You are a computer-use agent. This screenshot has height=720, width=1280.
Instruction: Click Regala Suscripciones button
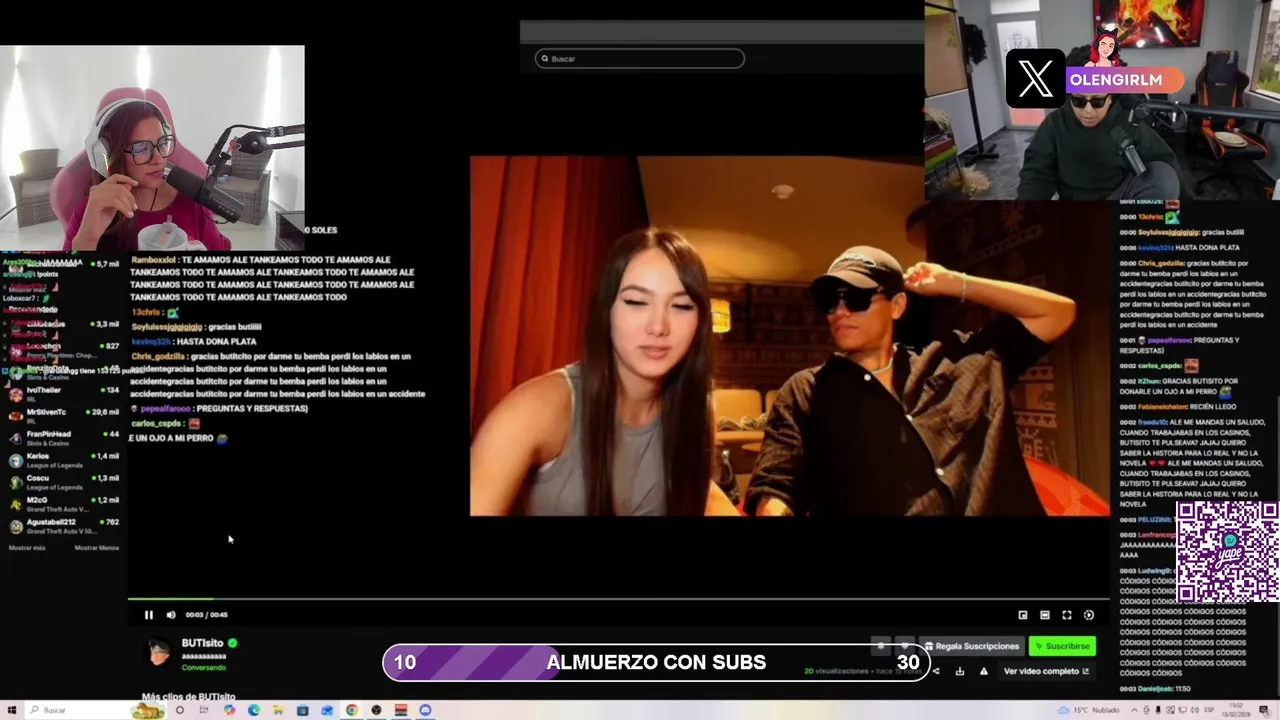tap(972, 646)
